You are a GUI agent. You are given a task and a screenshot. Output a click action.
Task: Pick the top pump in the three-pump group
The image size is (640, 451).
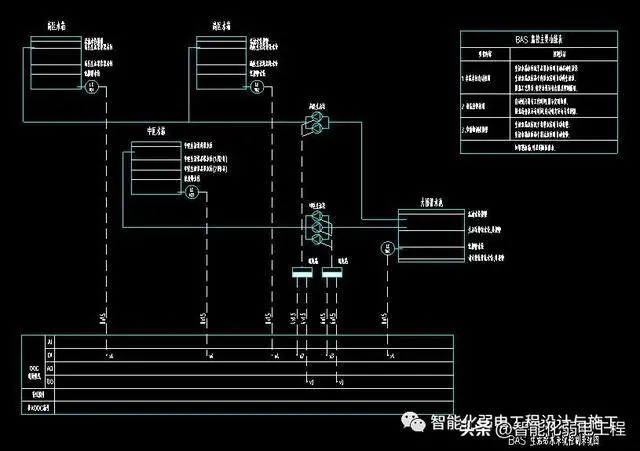click(x=317, y=216)
